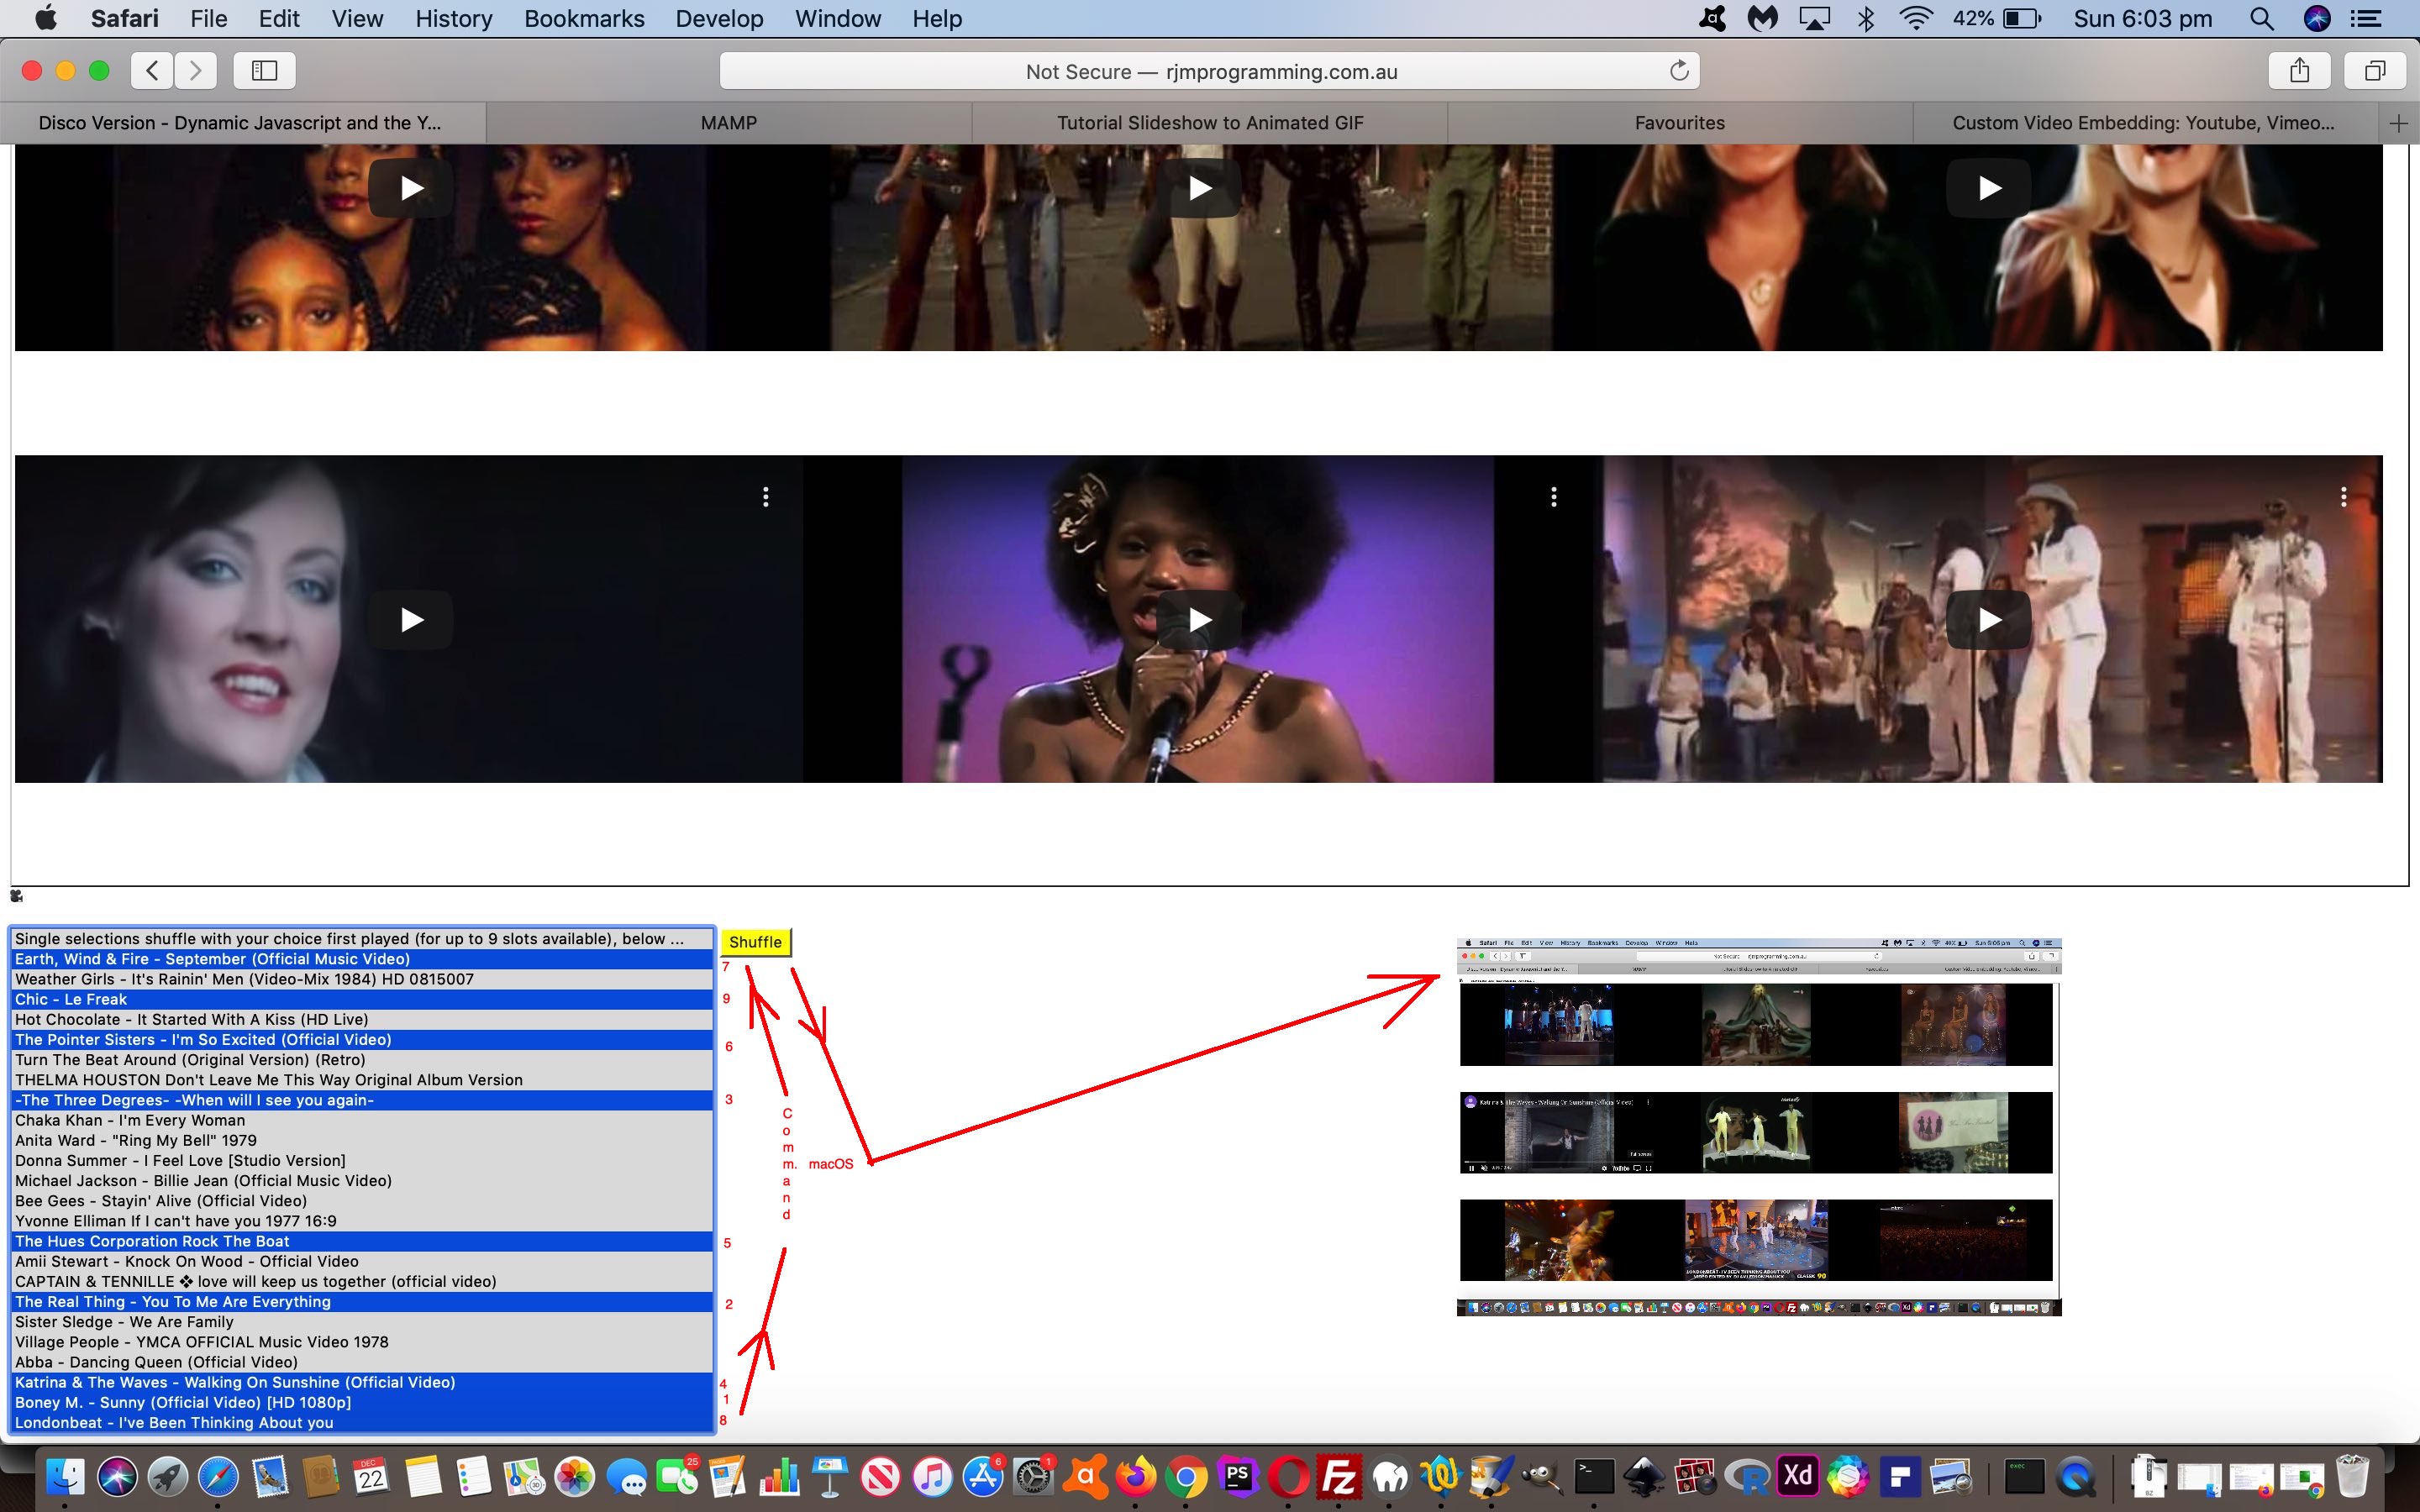The image size is (2420, 1512).
Task: Switch to the MAMP tab
Action: 729,123
